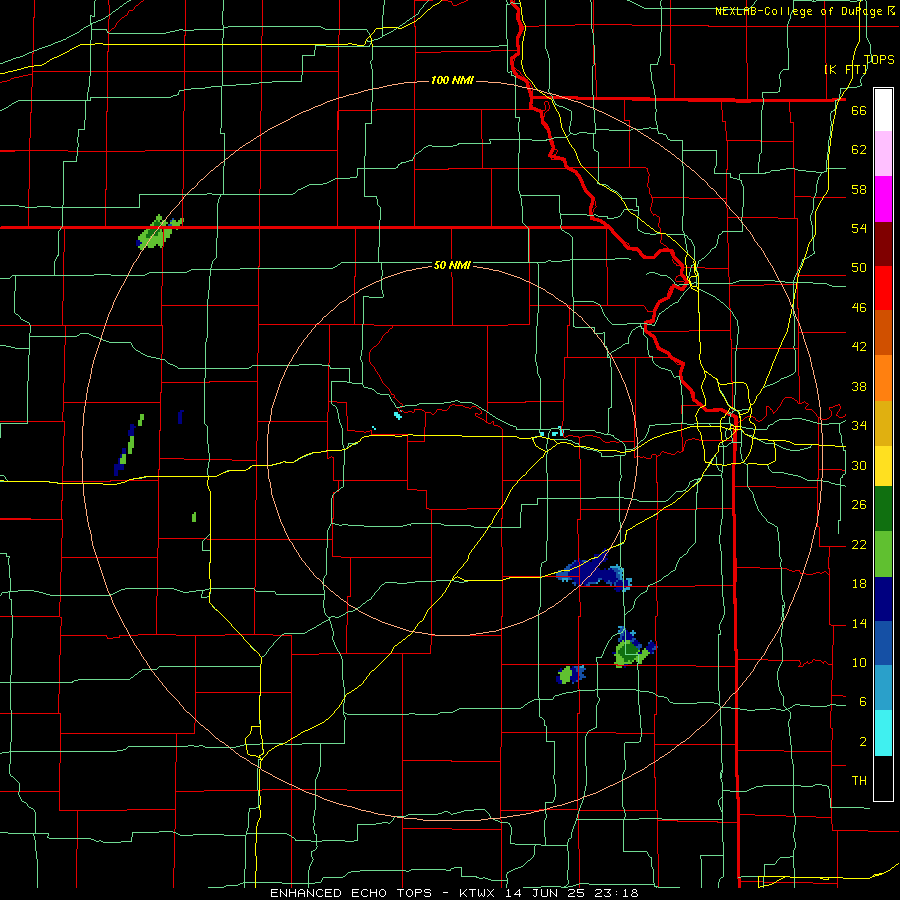Image resolution: width=900 pixels, height=900 pixels.
Task: Click the legend value '6'
Action: click(862, 701)
